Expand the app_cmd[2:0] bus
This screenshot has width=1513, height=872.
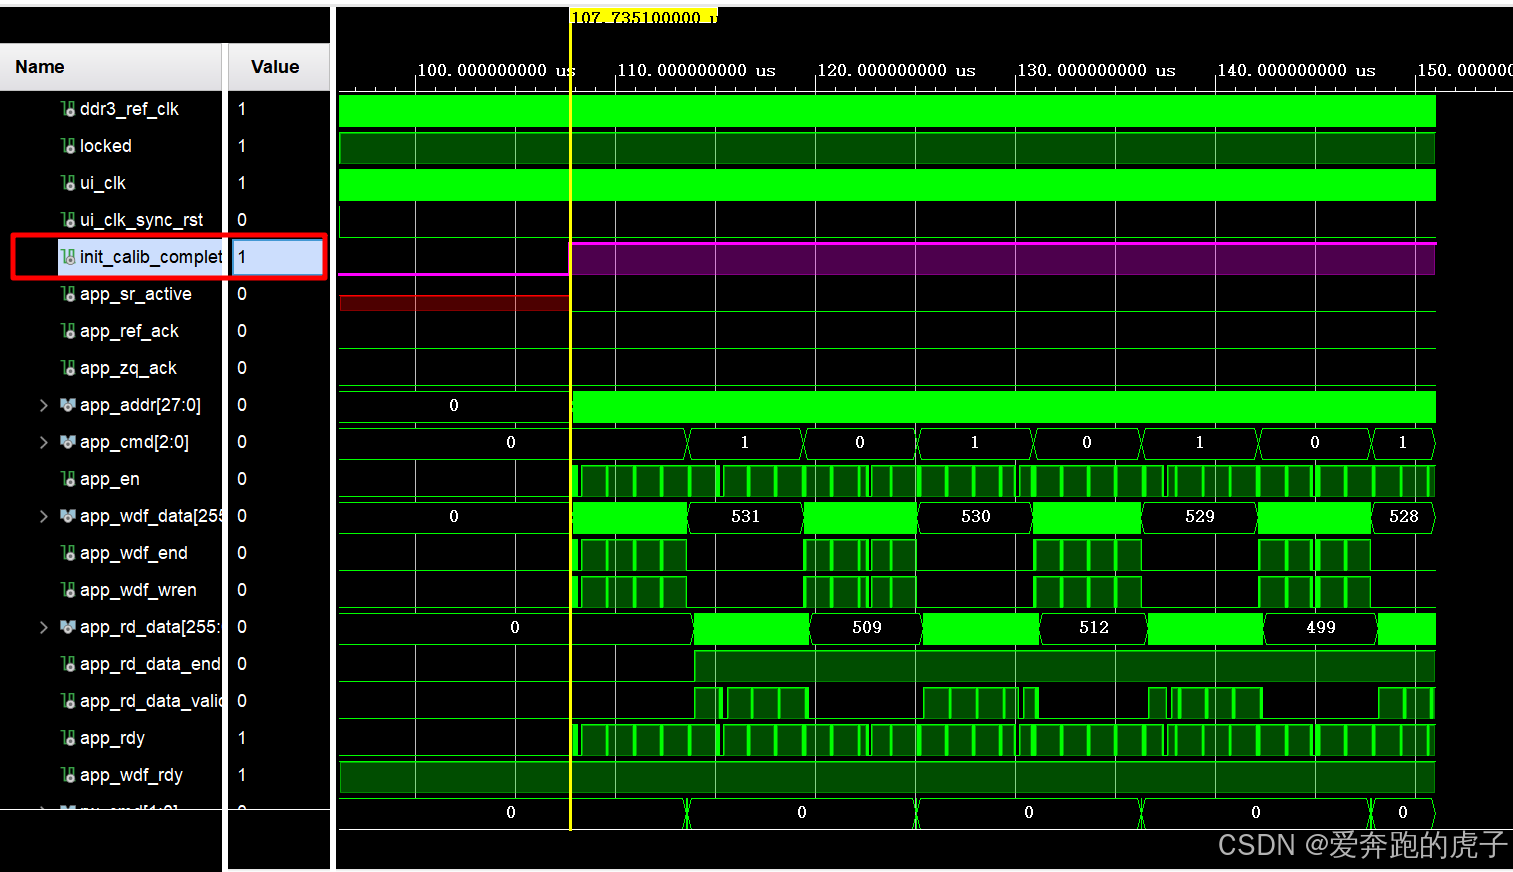pyautogui.click(x=43, y=442)
